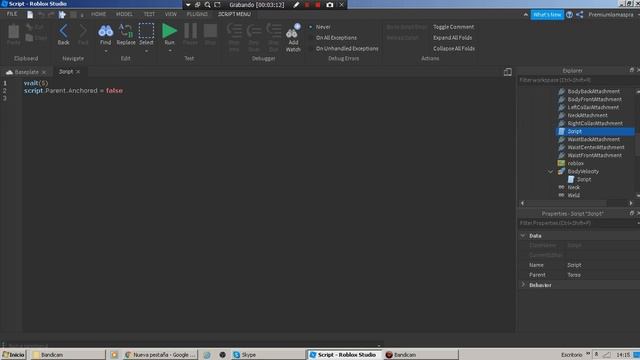Viewport: 640px width, 360px height.
Task: Open the dropdown arrow under Find
Action: pos(106,51)
